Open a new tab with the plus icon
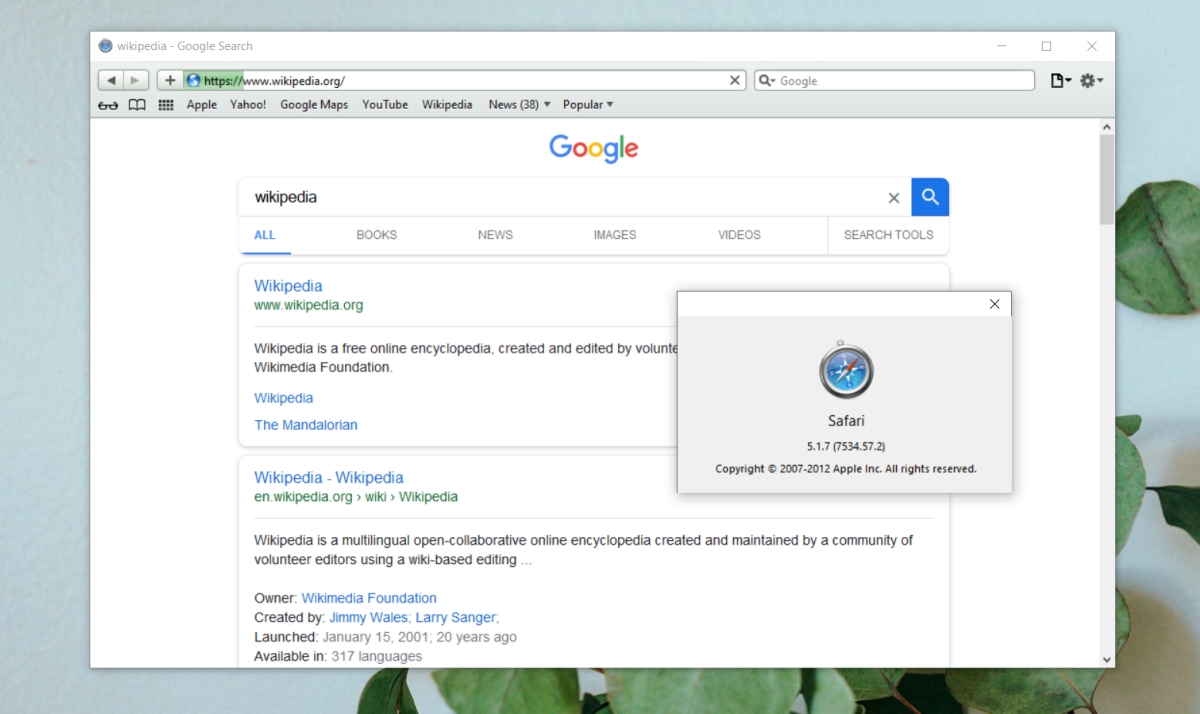The height and width of the screenshot is (714, 1200). [x=169, y=80]
